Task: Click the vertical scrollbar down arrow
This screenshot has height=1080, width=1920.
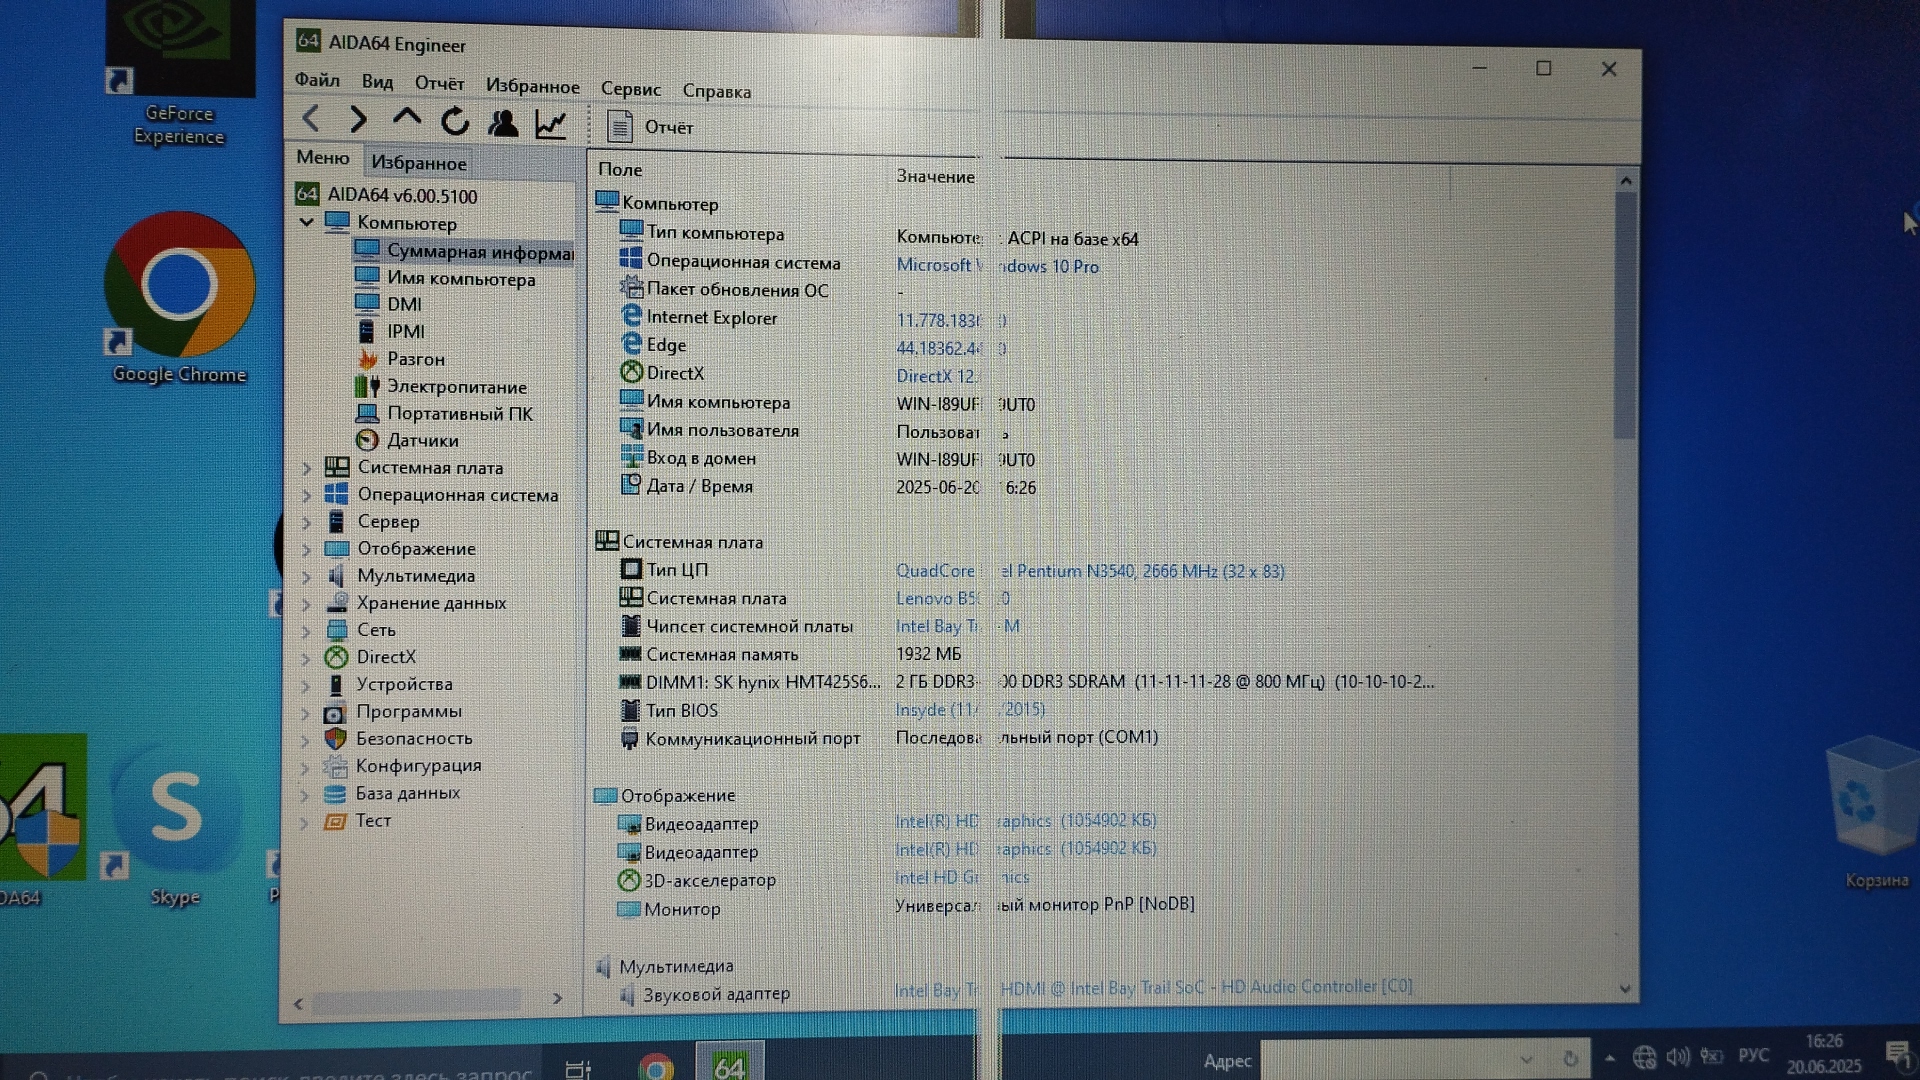Action: pyautogui.click(x=1625, y=988)
